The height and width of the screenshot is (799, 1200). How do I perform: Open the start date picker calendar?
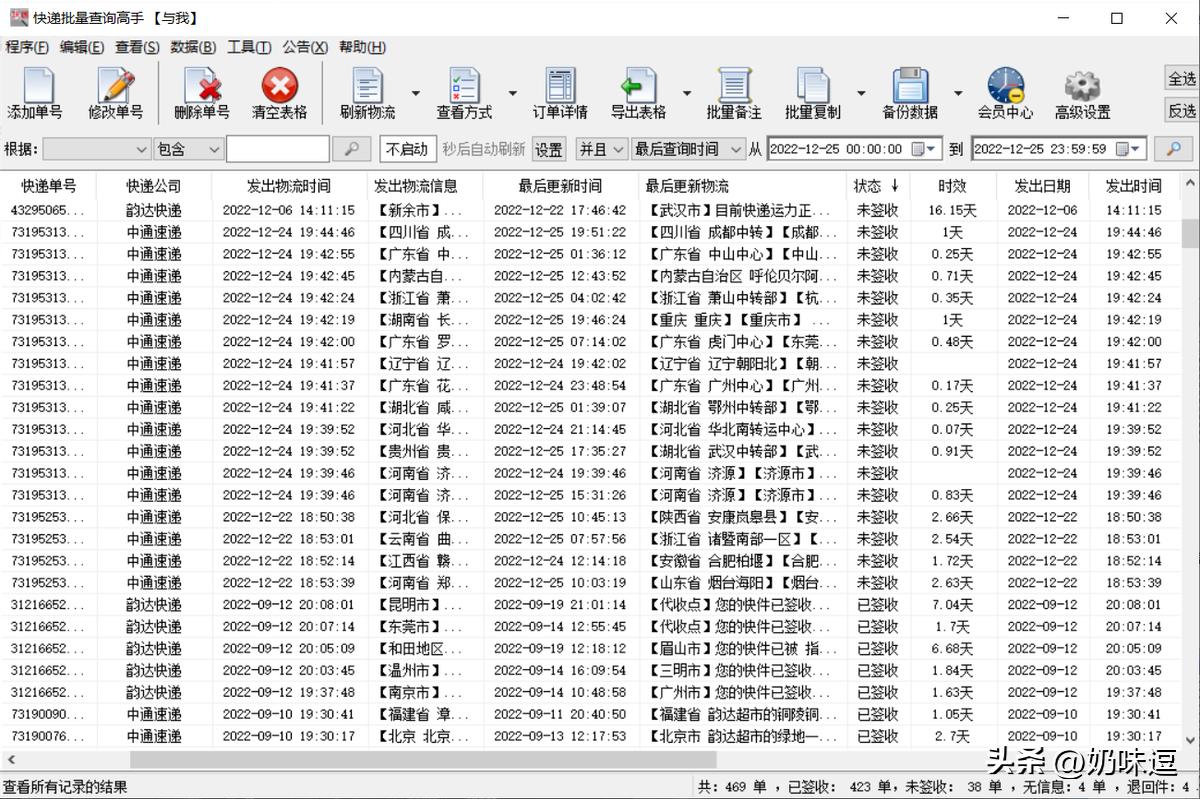(926, 148)
